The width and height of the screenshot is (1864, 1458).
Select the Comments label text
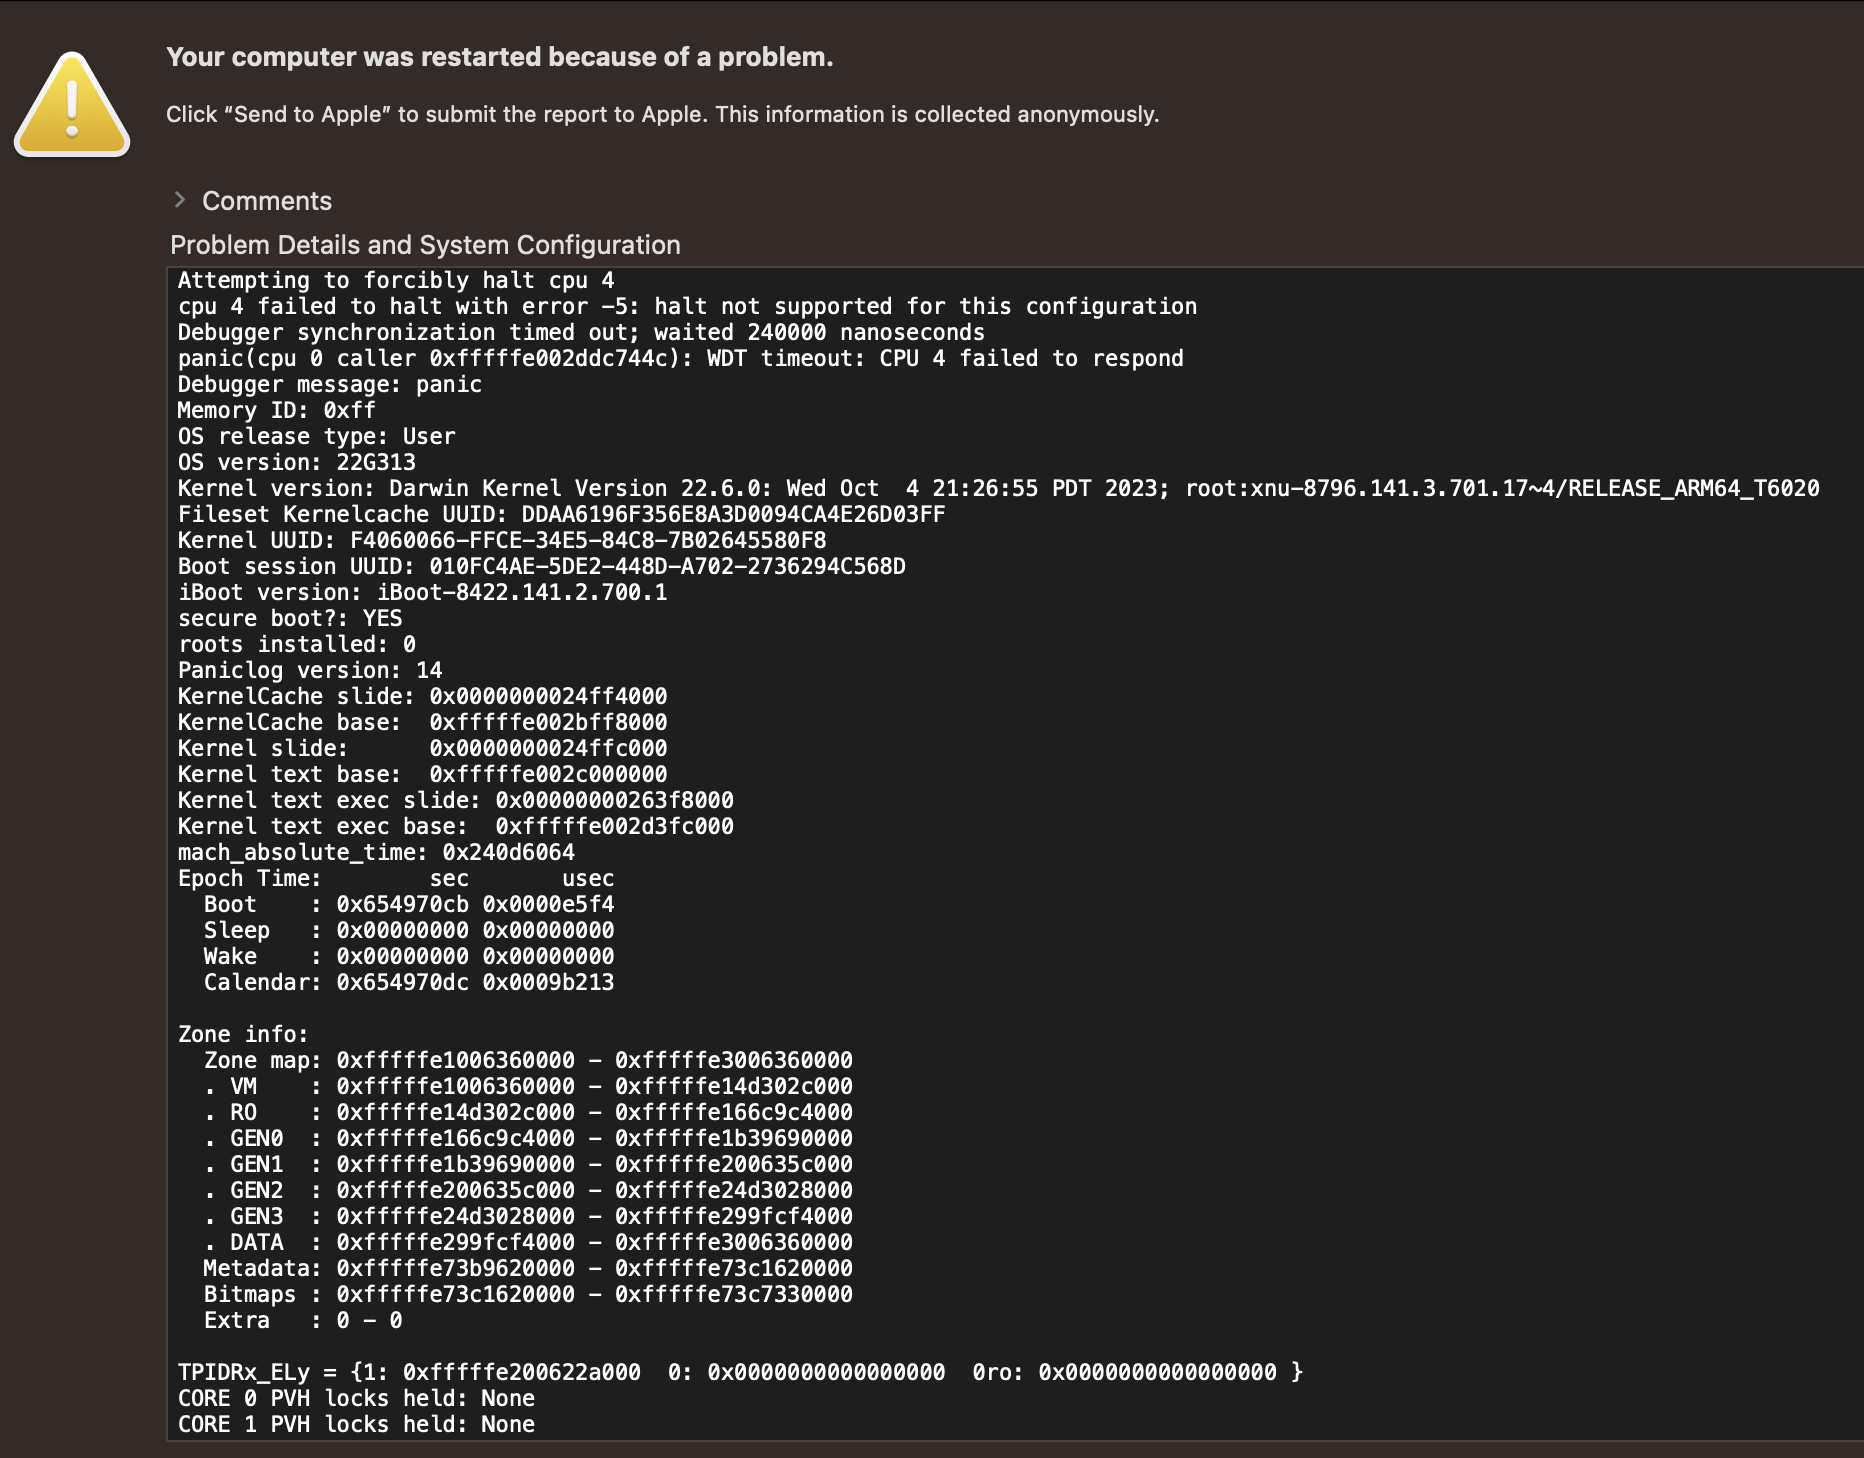267,201
